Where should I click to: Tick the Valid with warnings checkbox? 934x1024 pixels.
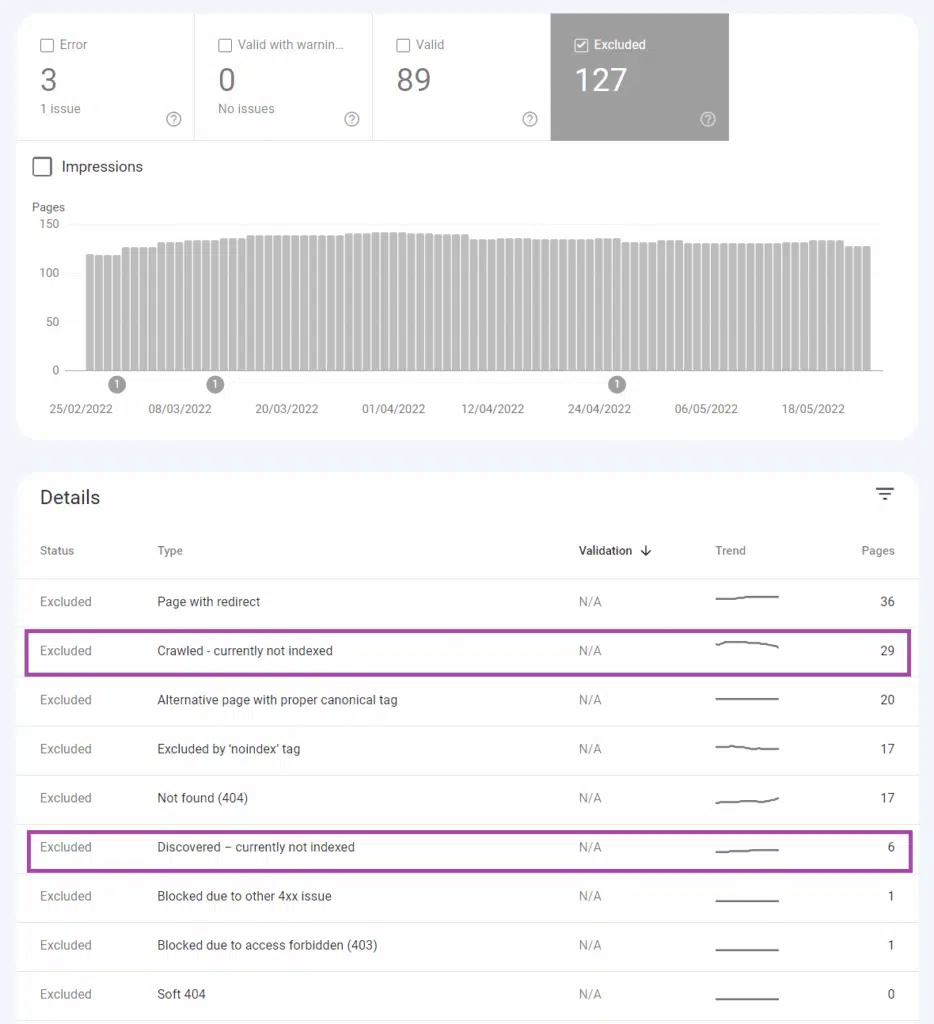point(225,45)
